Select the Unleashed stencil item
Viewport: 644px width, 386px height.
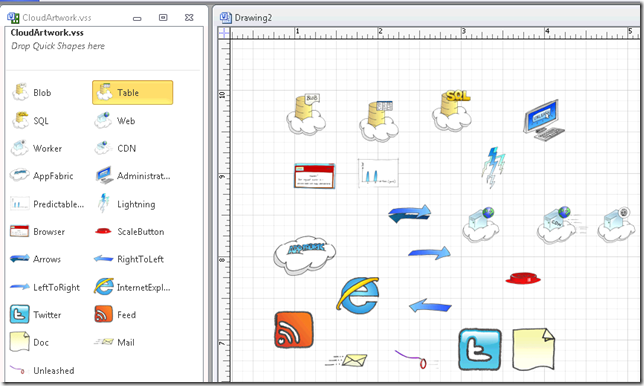[x=42, y=370]
